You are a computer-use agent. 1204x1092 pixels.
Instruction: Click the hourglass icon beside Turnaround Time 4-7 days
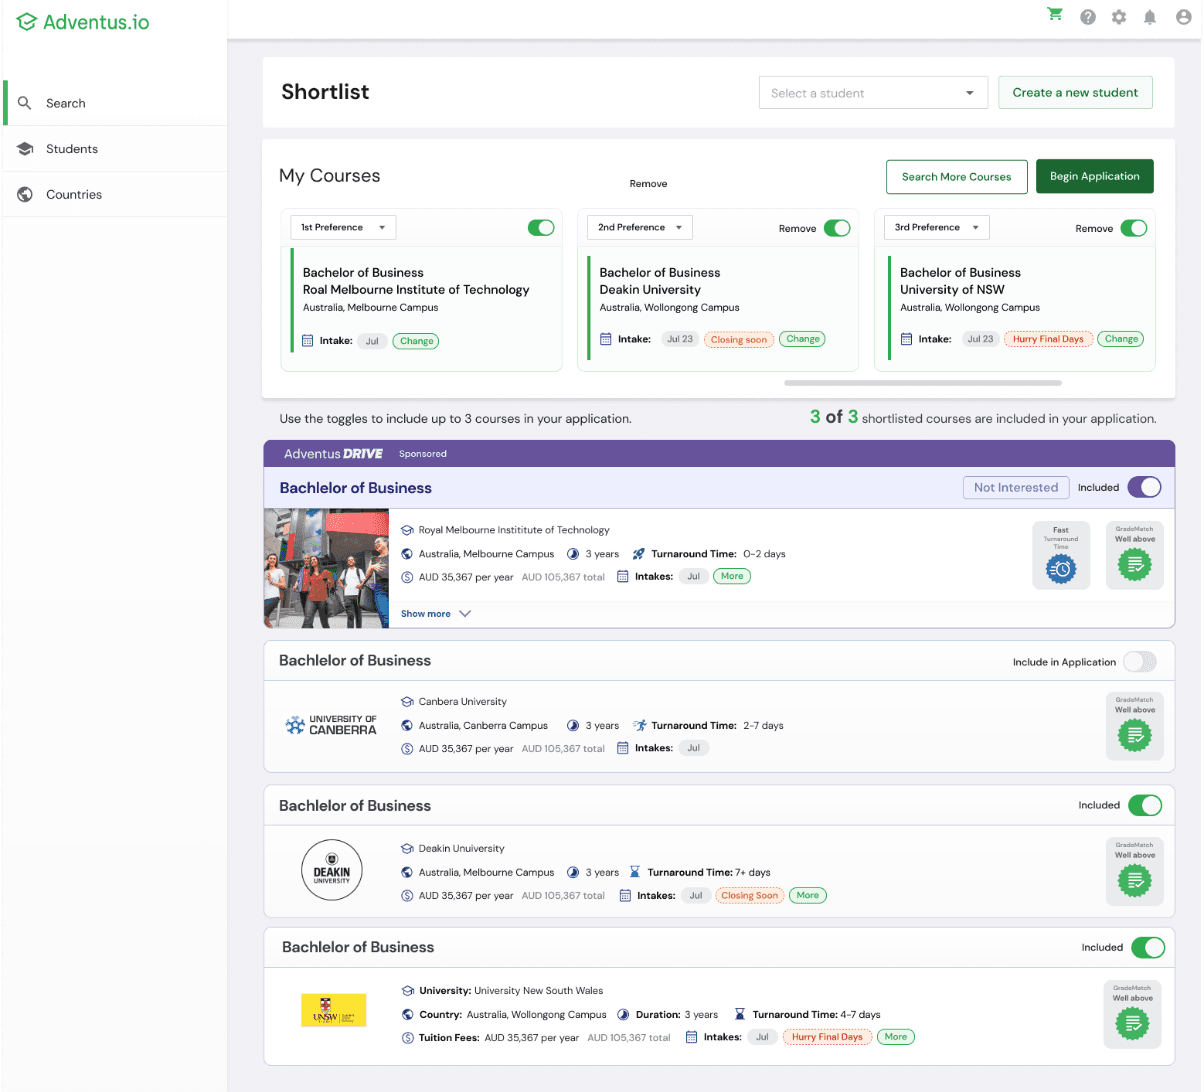pos(740,1014)
